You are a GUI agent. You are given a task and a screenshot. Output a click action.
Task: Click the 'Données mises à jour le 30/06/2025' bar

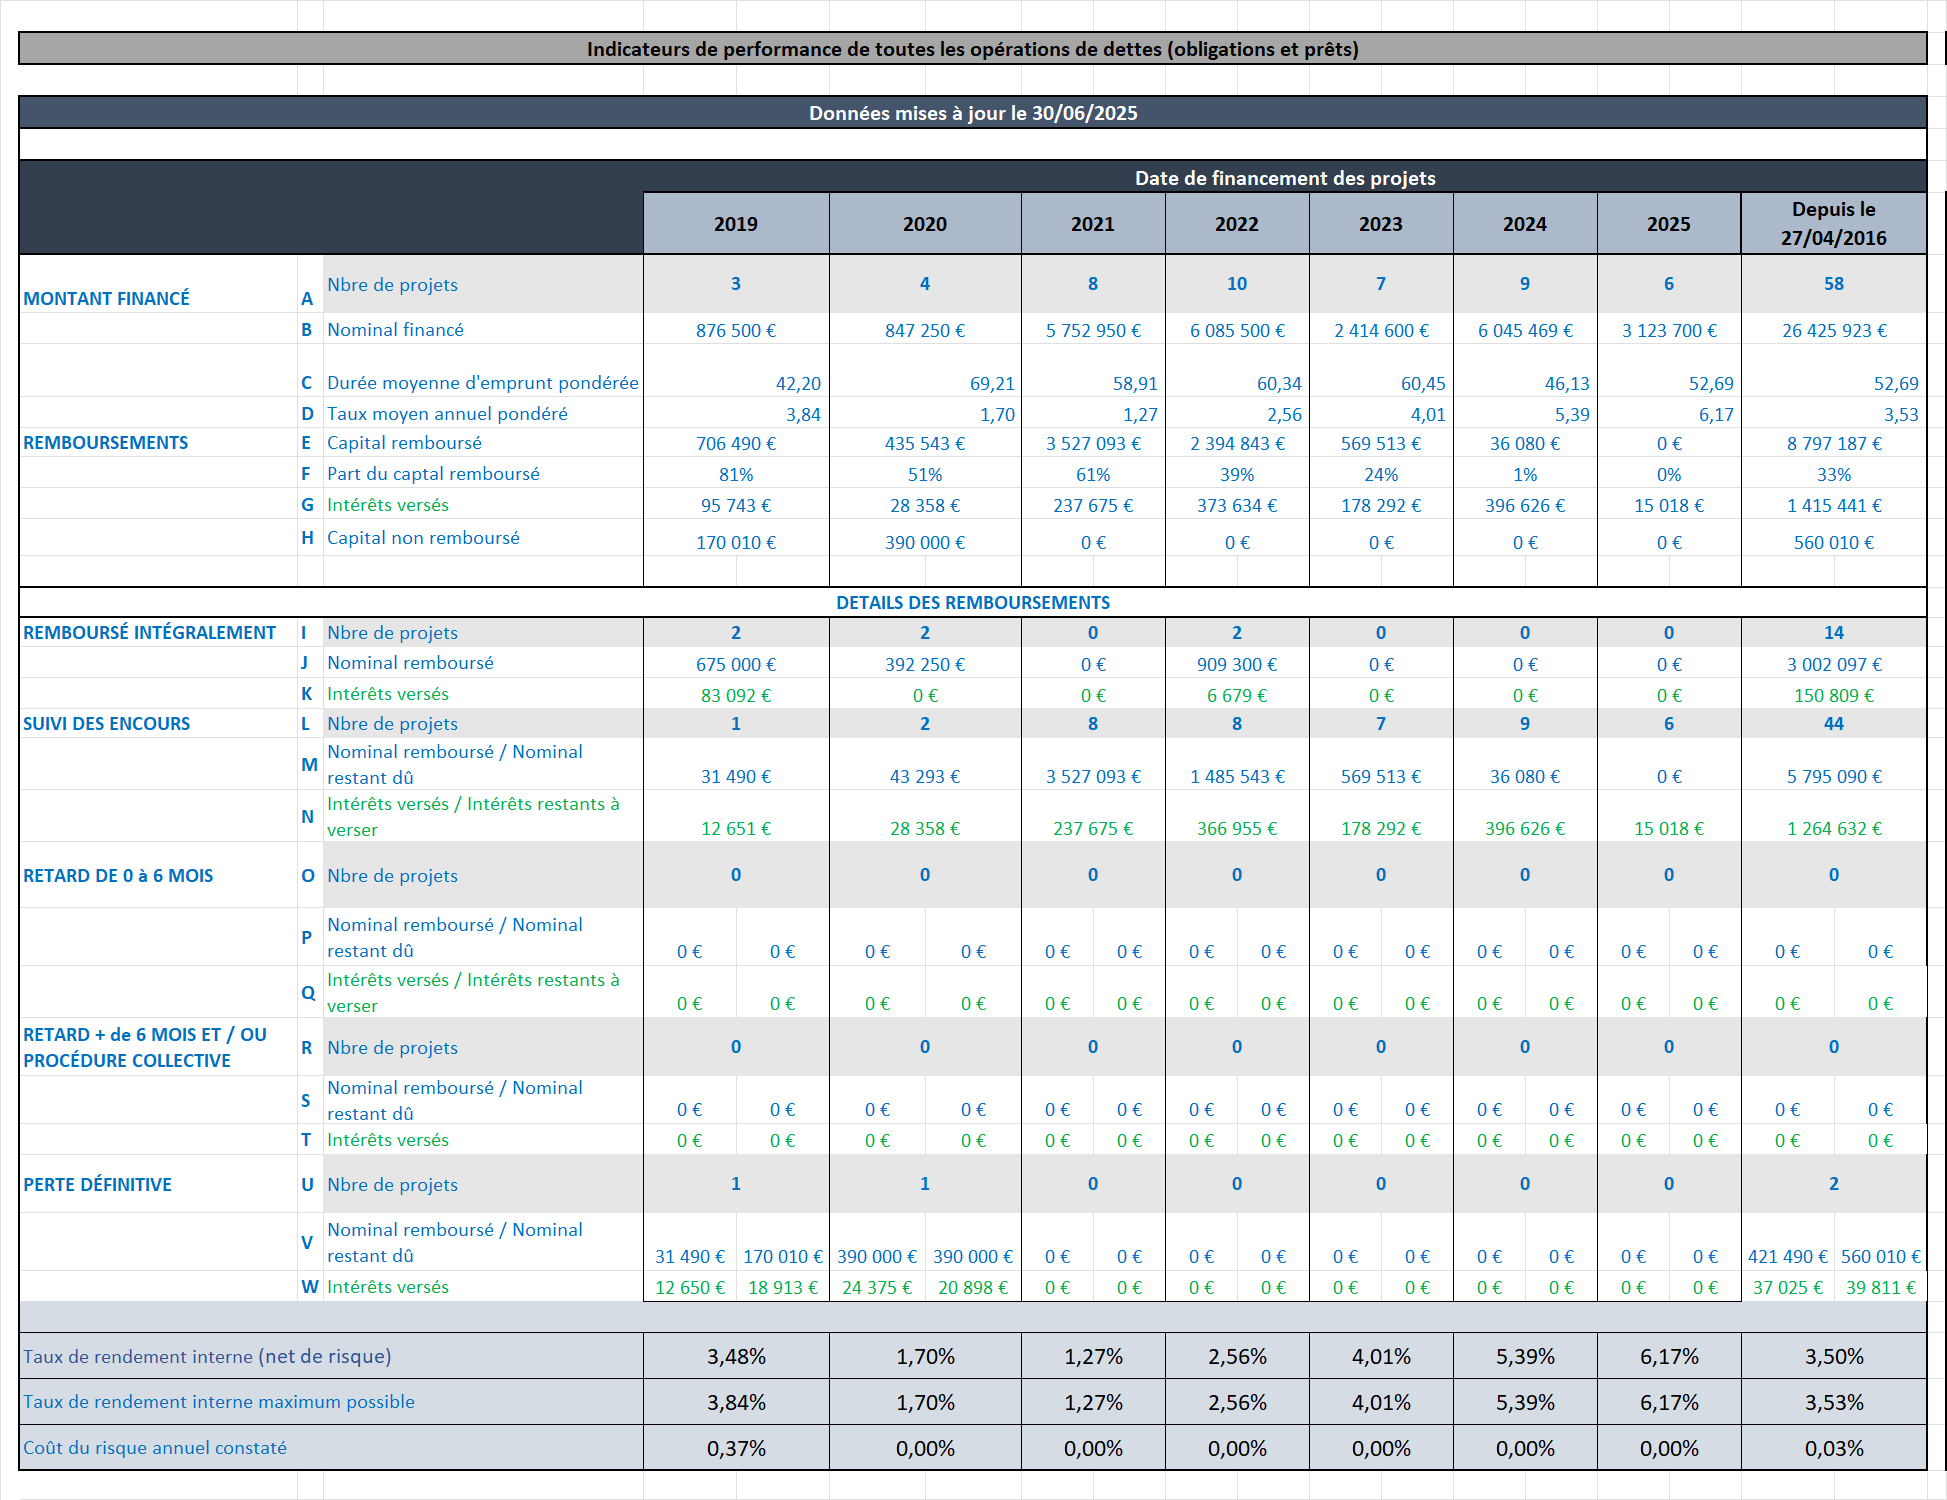click(x=972, y=113)
